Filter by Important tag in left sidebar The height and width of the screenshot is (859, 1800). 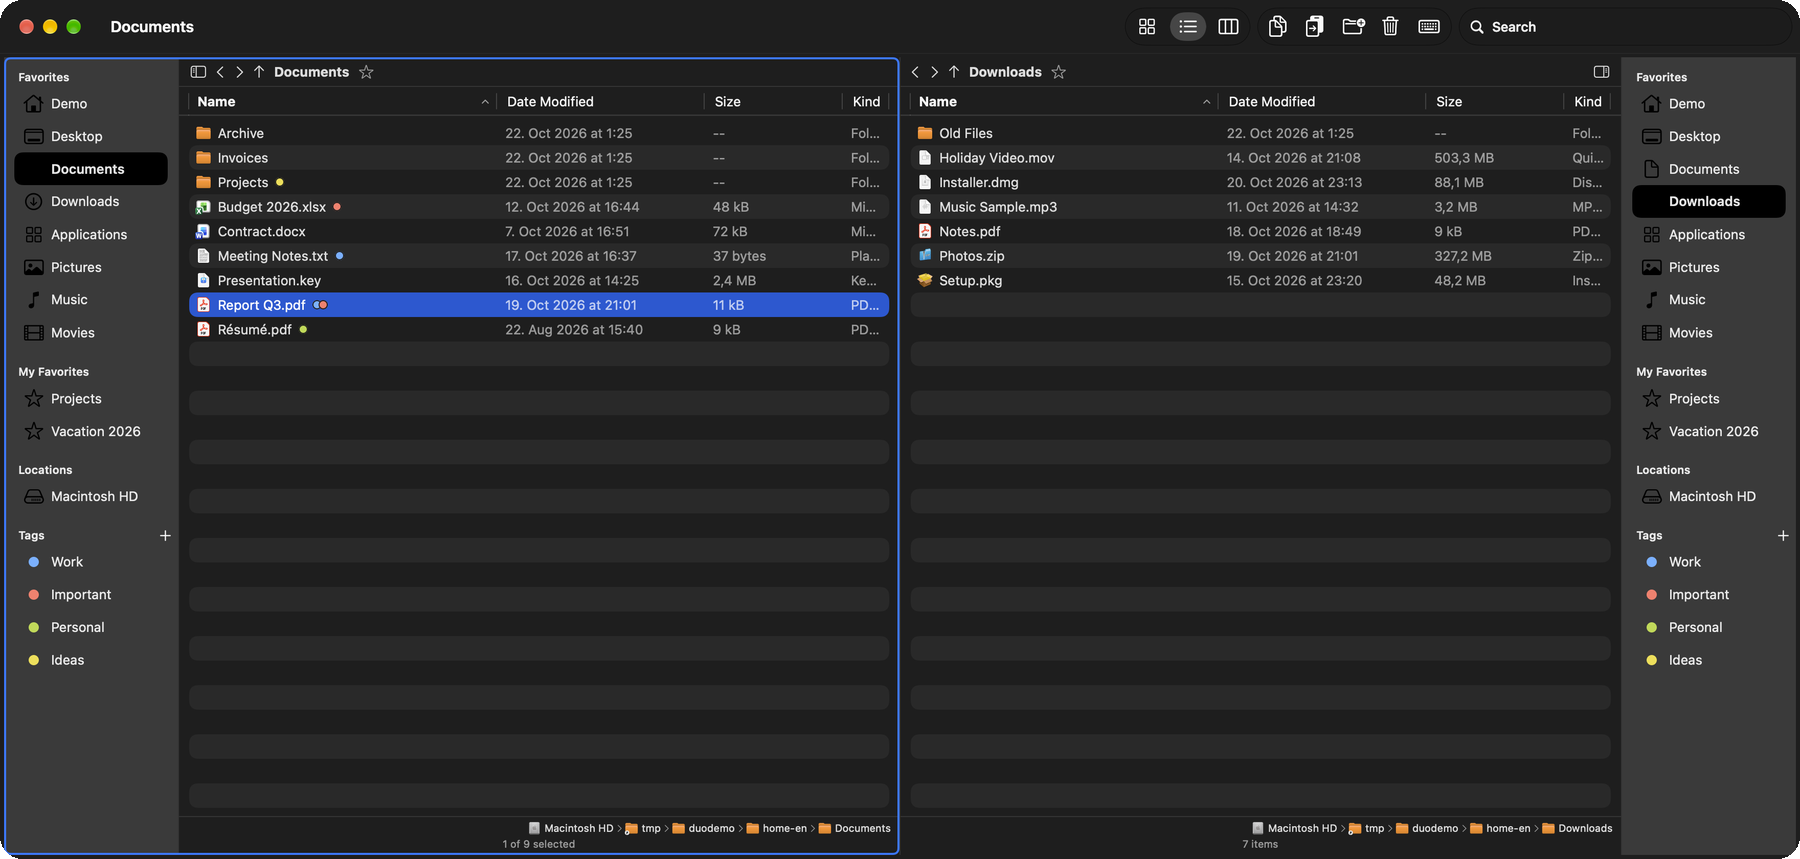tap(91, 595)
